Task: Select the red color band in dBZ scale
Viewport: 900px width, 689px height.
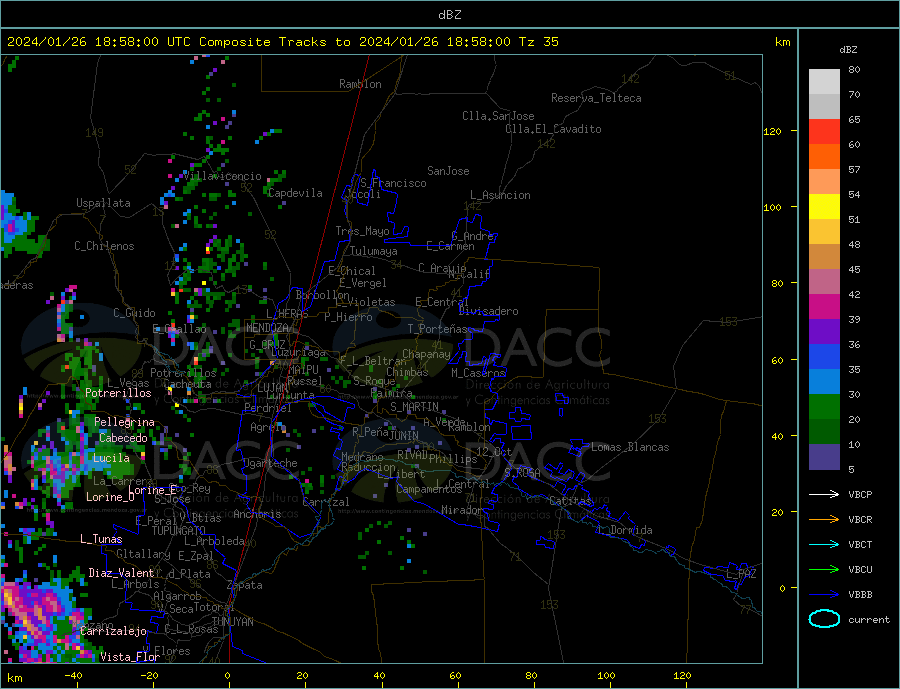Action: click(824, 131)
